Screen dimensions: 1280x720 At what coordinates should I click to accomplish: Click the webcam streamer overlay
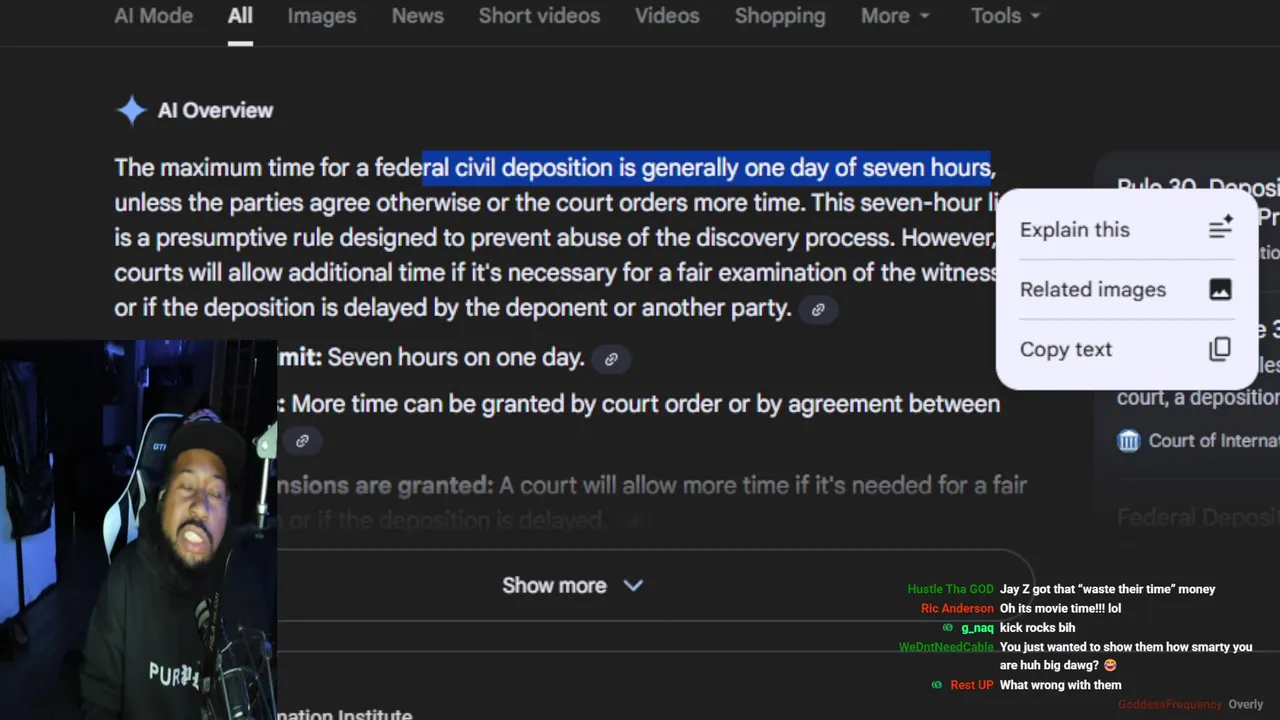pyautogui.click(x=138, y=529)
